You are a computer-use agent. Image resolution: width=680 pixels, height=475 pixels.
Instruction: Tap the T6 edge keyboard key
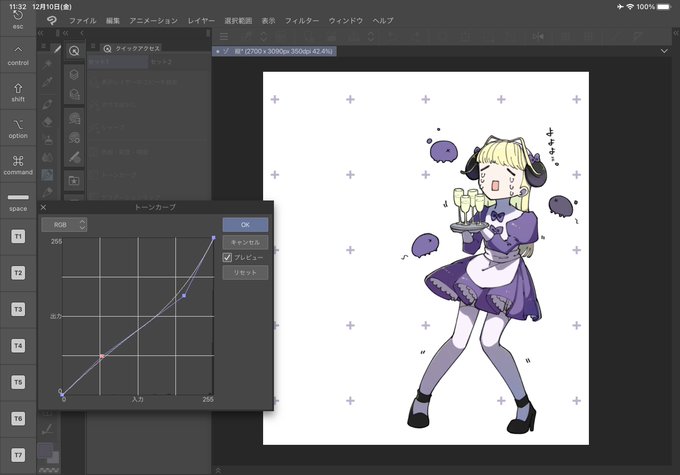pyautogui.click(x=18, y=419)
